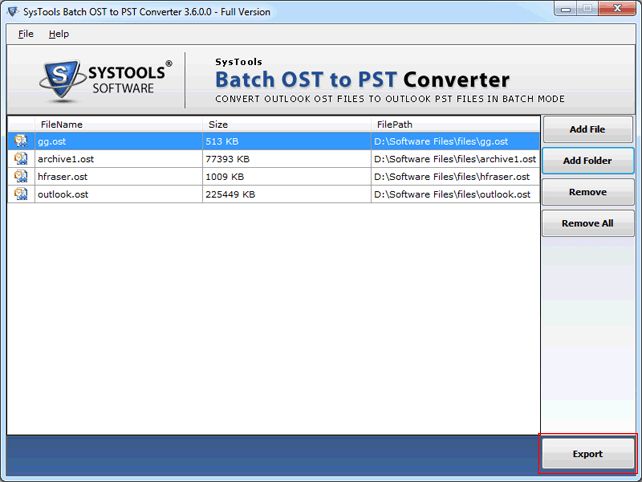Select the hfraser.ost file name
This screenshot has width=642, height=482.
(x=62, y=177)
